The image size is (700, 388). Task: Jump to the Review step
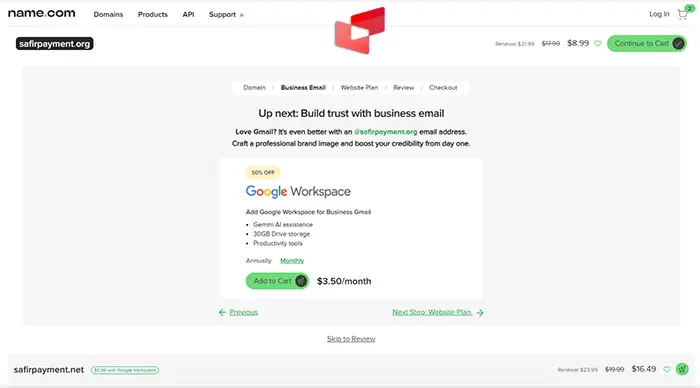(404, 88)
